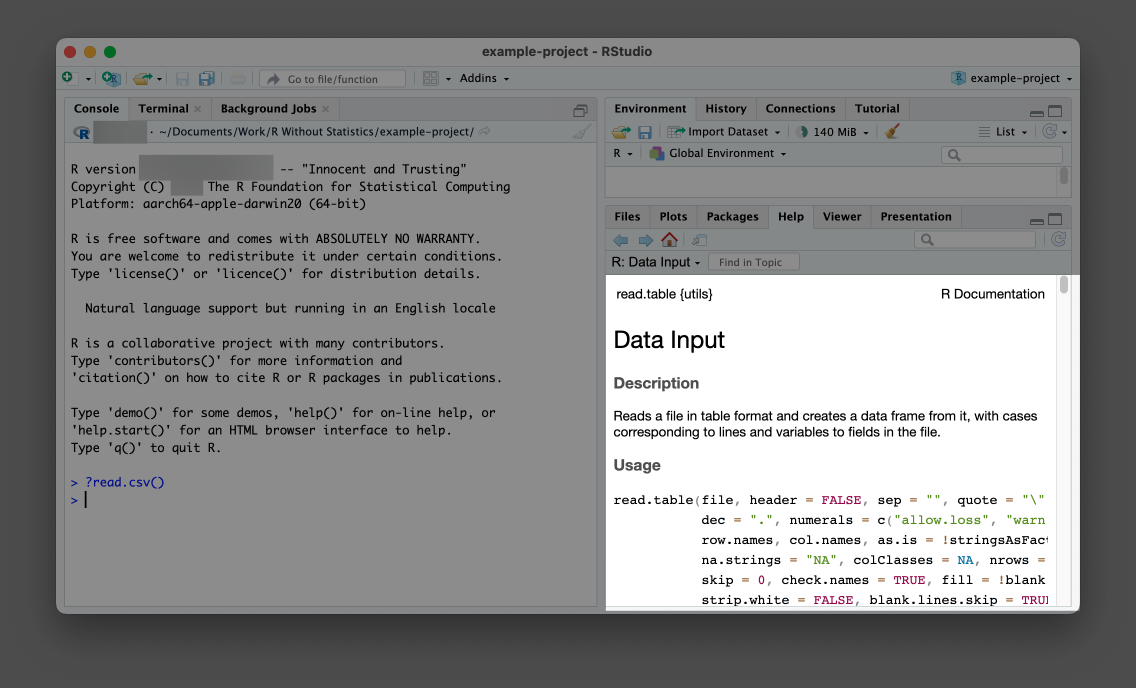Open the Packages tab
Screen dimensions: 1136x688
point(732,216)
